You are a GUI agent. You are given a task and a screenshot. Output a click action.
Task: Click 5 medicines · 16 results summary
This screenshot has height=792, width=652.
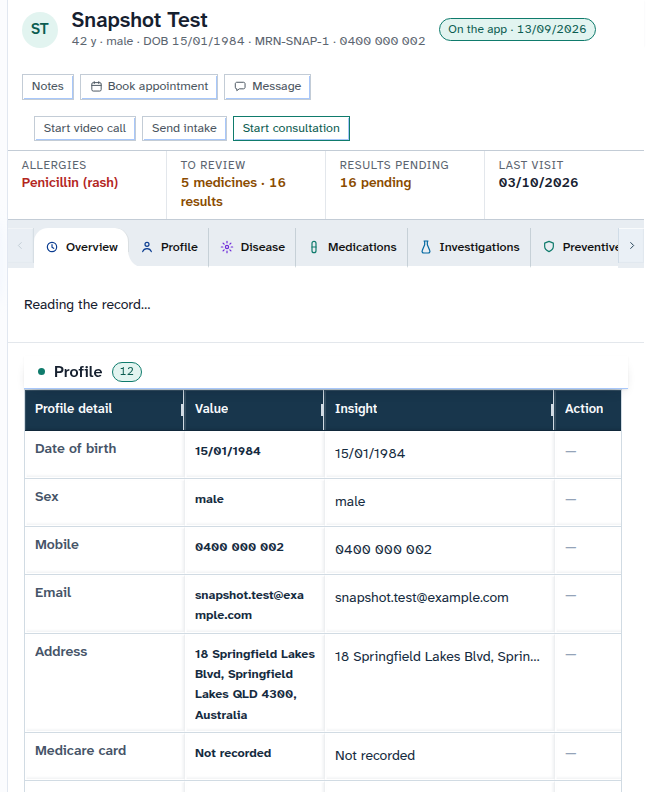point(233,192)
